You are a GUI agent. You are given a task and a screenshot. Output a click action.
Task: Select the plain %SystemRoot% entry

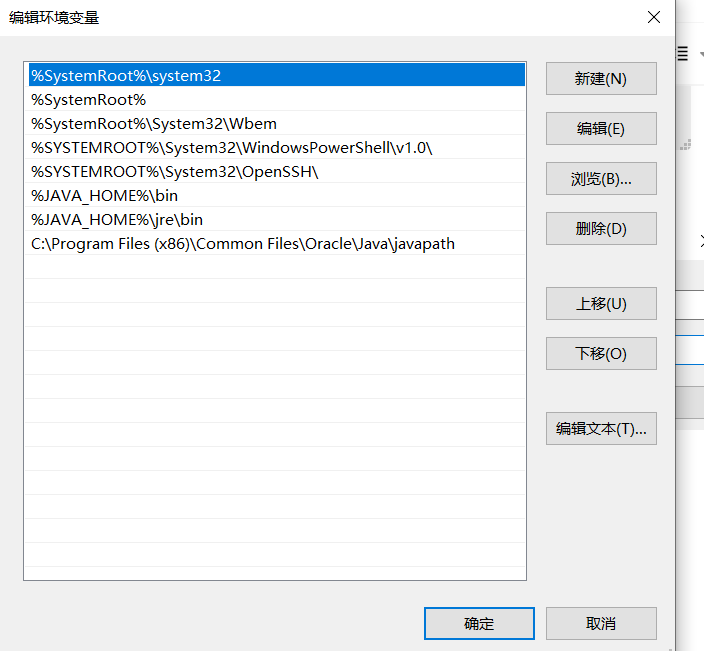point(277,99)
